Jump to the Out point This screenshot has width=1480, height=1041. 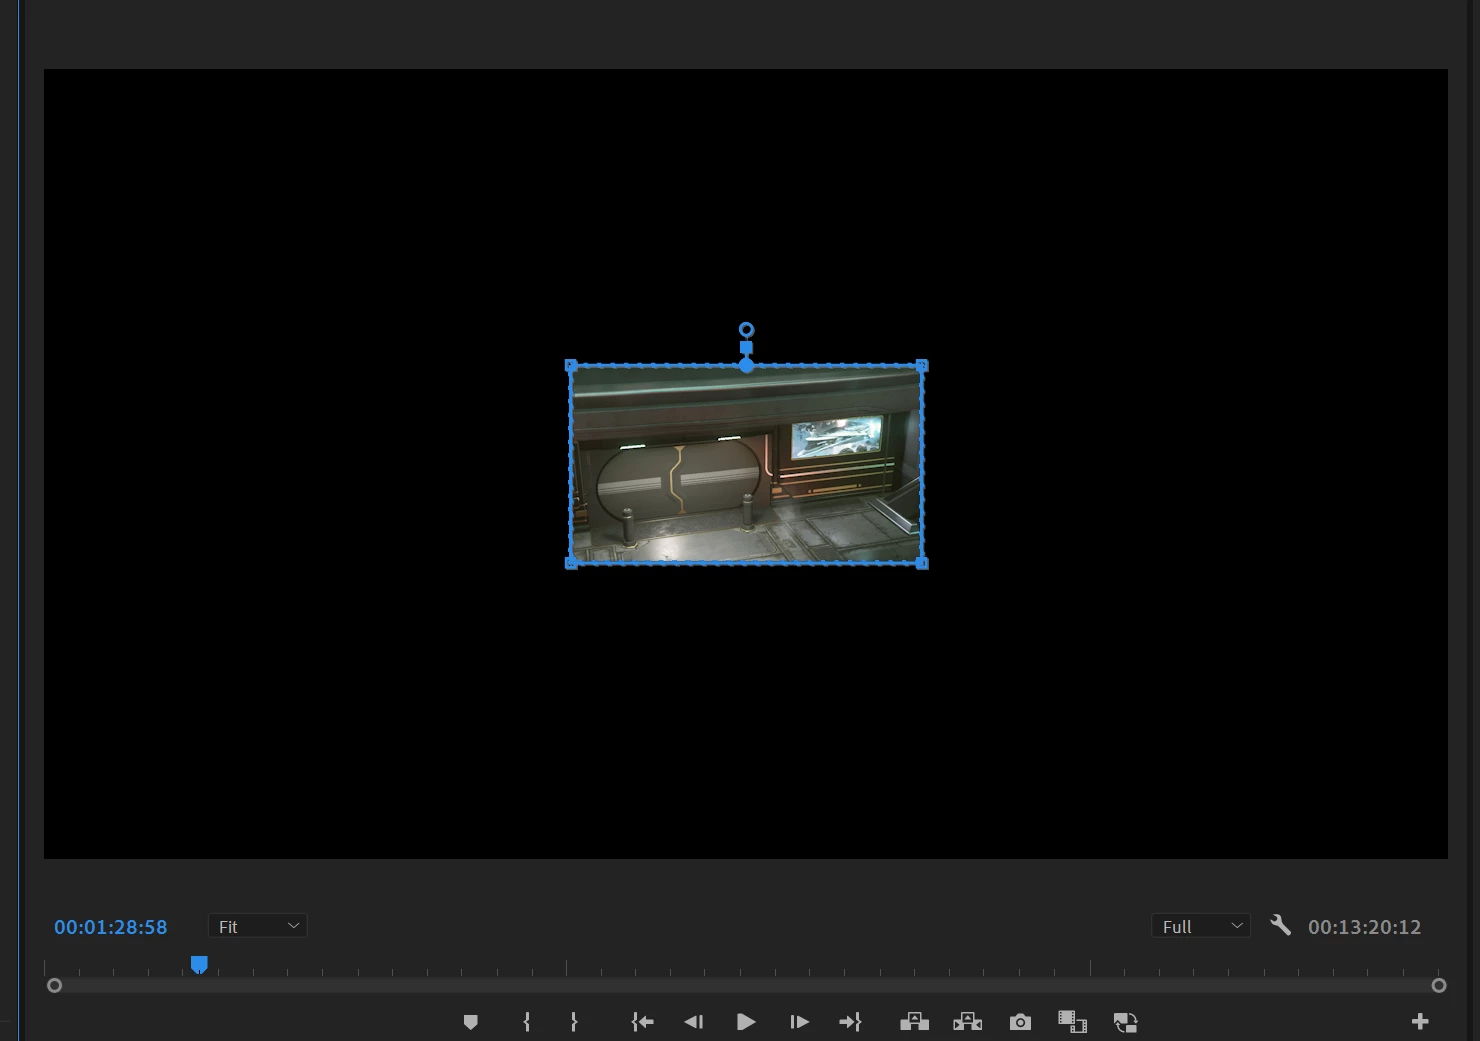click(x=850, y=1022)
